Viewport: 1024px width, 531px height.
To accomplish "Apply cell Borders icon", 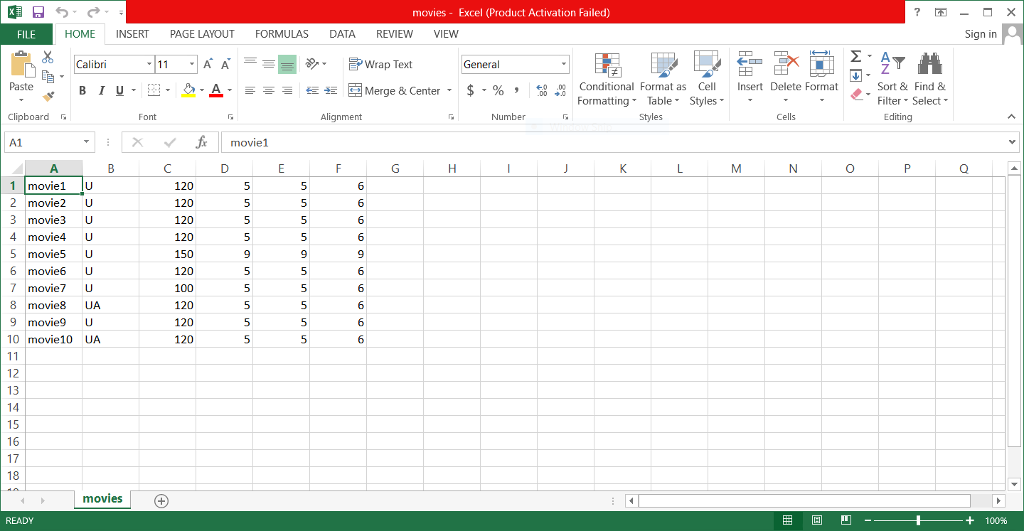I will click(x=154, y=90).
